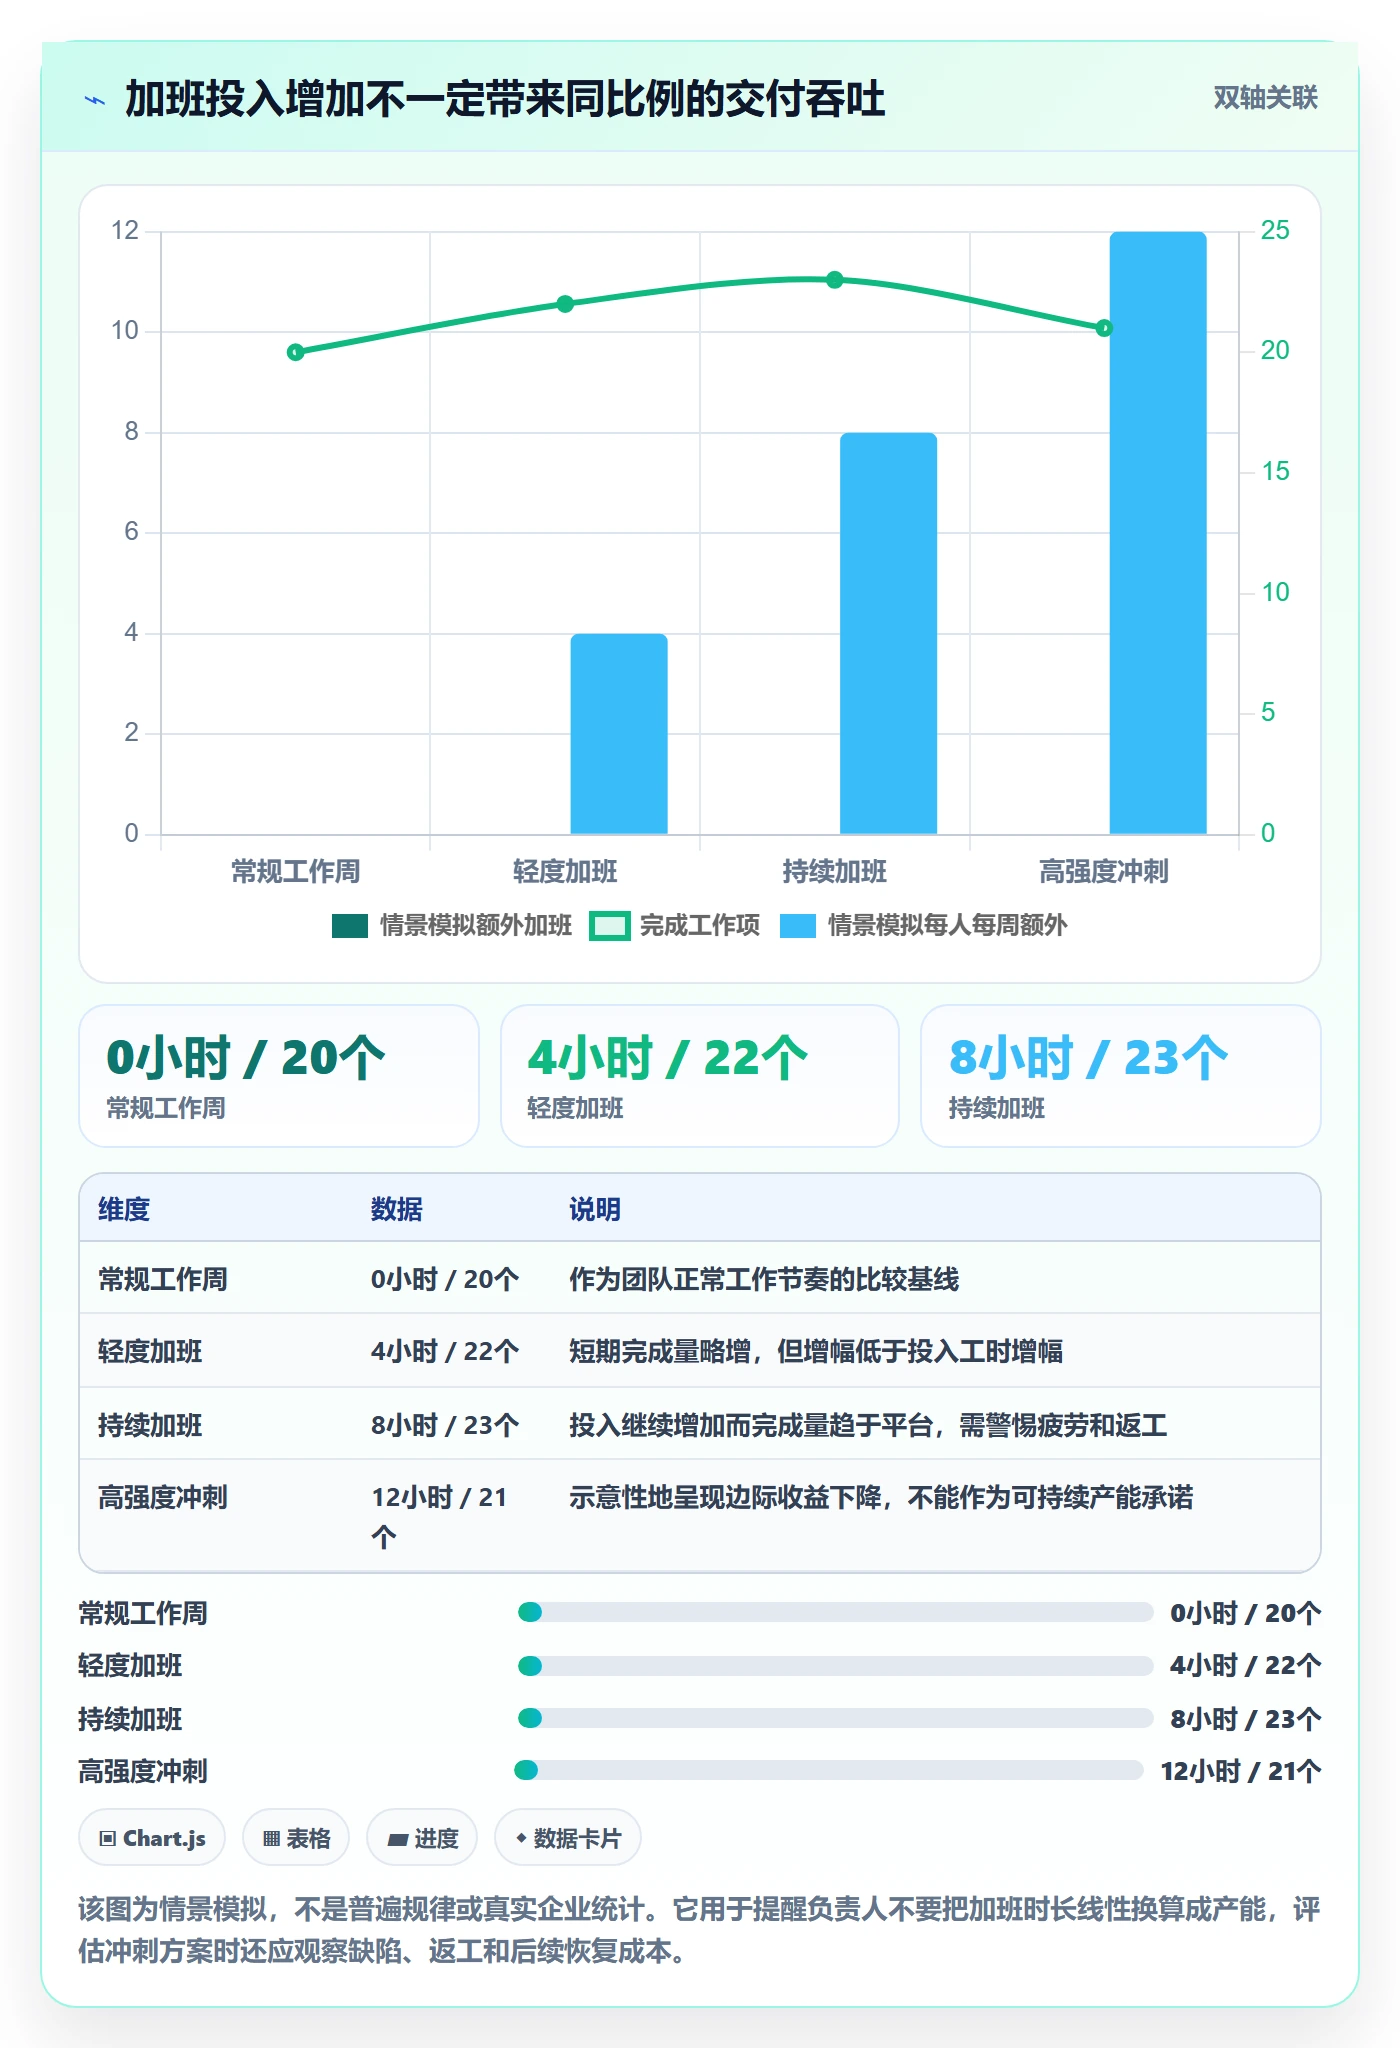
Task: Click the line point above 轻度加班
Action: pos(565,304)
